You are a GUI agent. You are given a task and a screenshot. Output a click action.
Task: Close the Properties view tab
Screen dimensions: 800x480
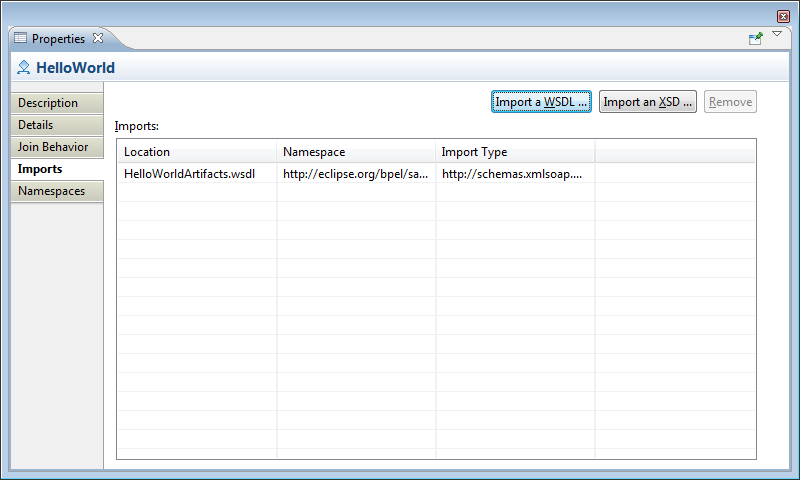98,39
